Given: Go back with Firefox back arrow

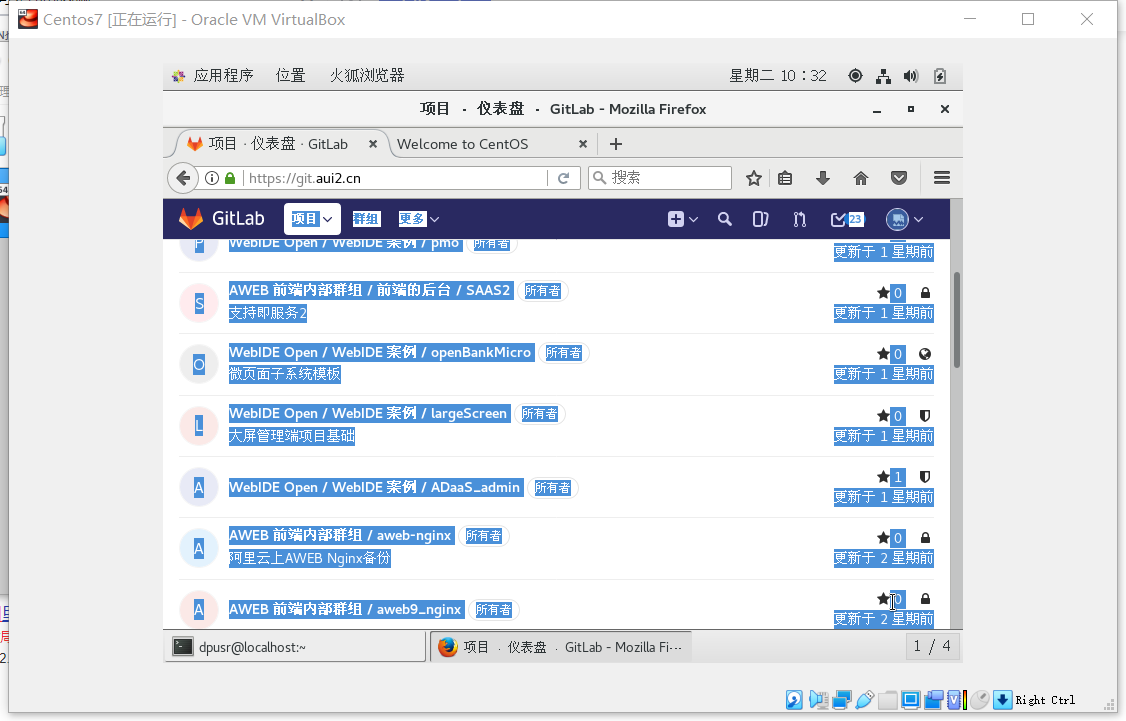Looking at the screenshot, I should [x=183, y=177].
